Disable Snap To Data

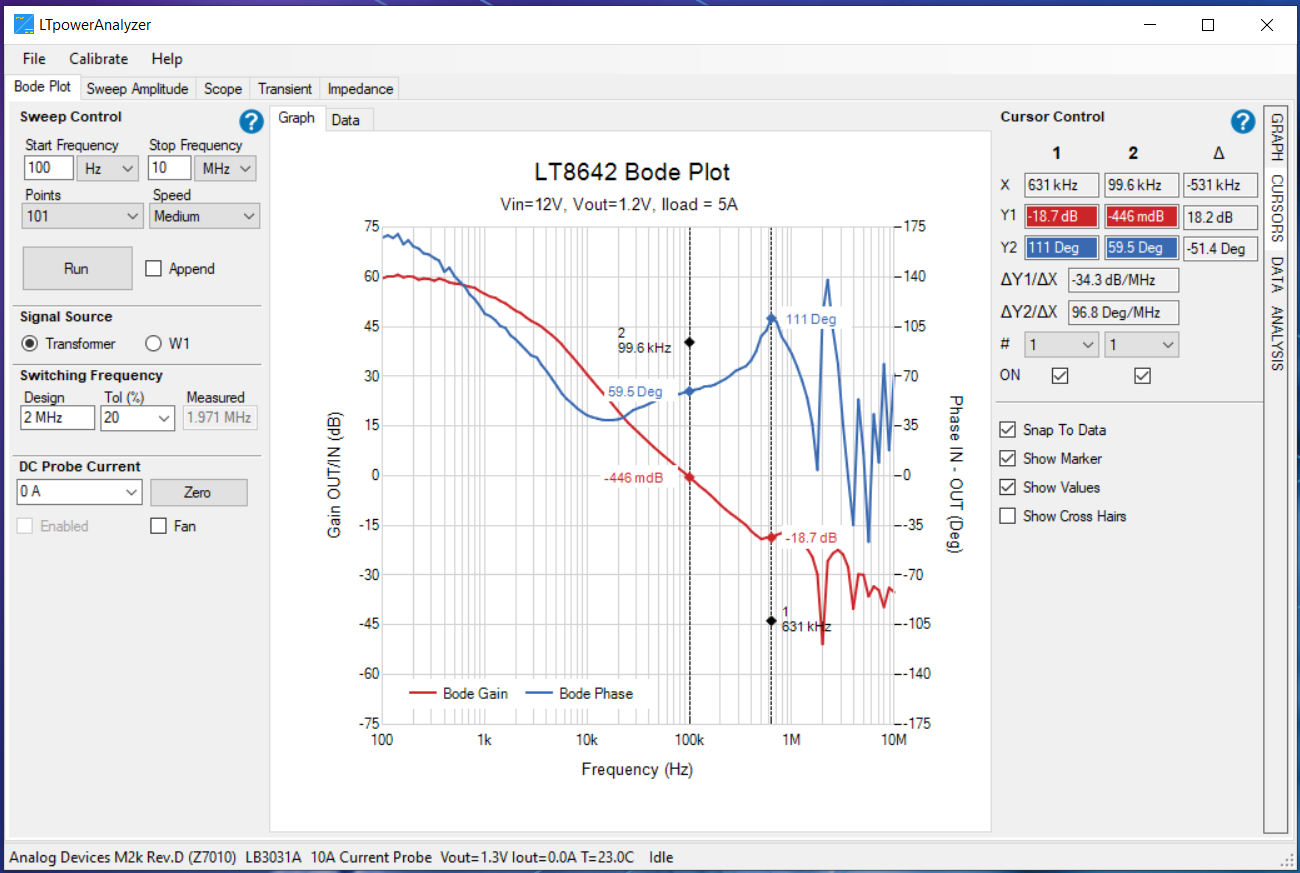[x=1008, y=430]
